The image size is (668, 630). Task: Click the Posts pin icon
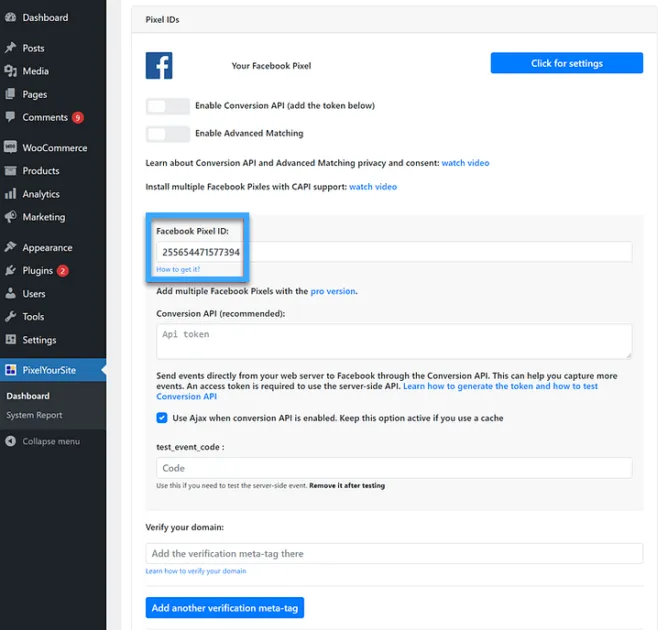10,48
